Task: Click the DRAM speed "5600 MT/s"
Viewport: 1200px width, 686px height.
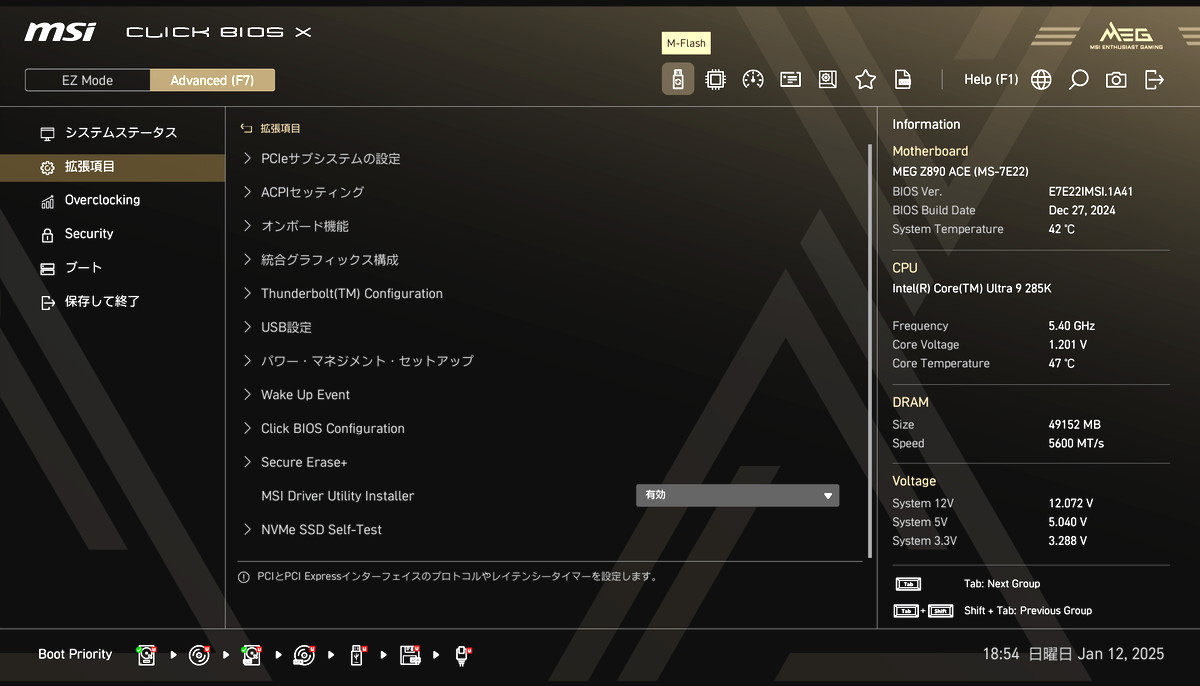Action: (1076, 443)
